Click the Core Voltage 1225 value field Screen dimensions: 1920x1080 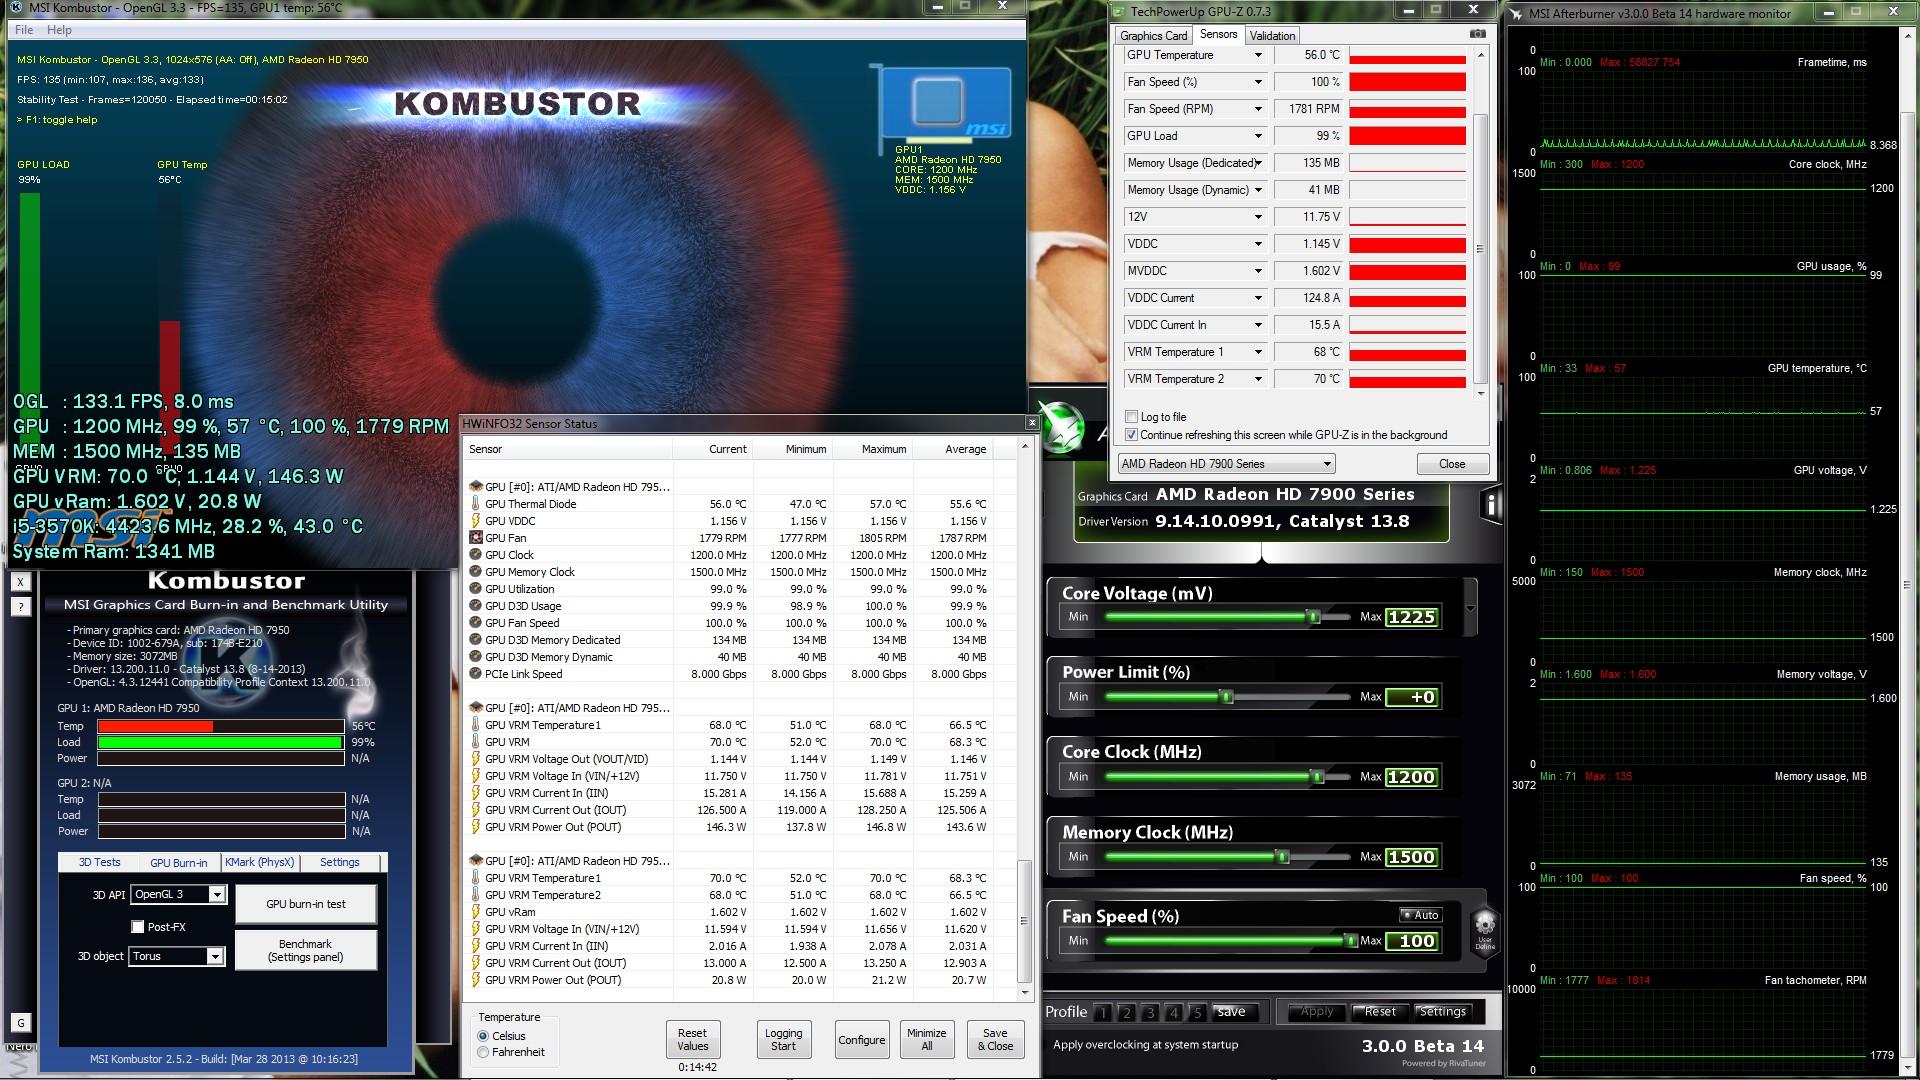1412,617
